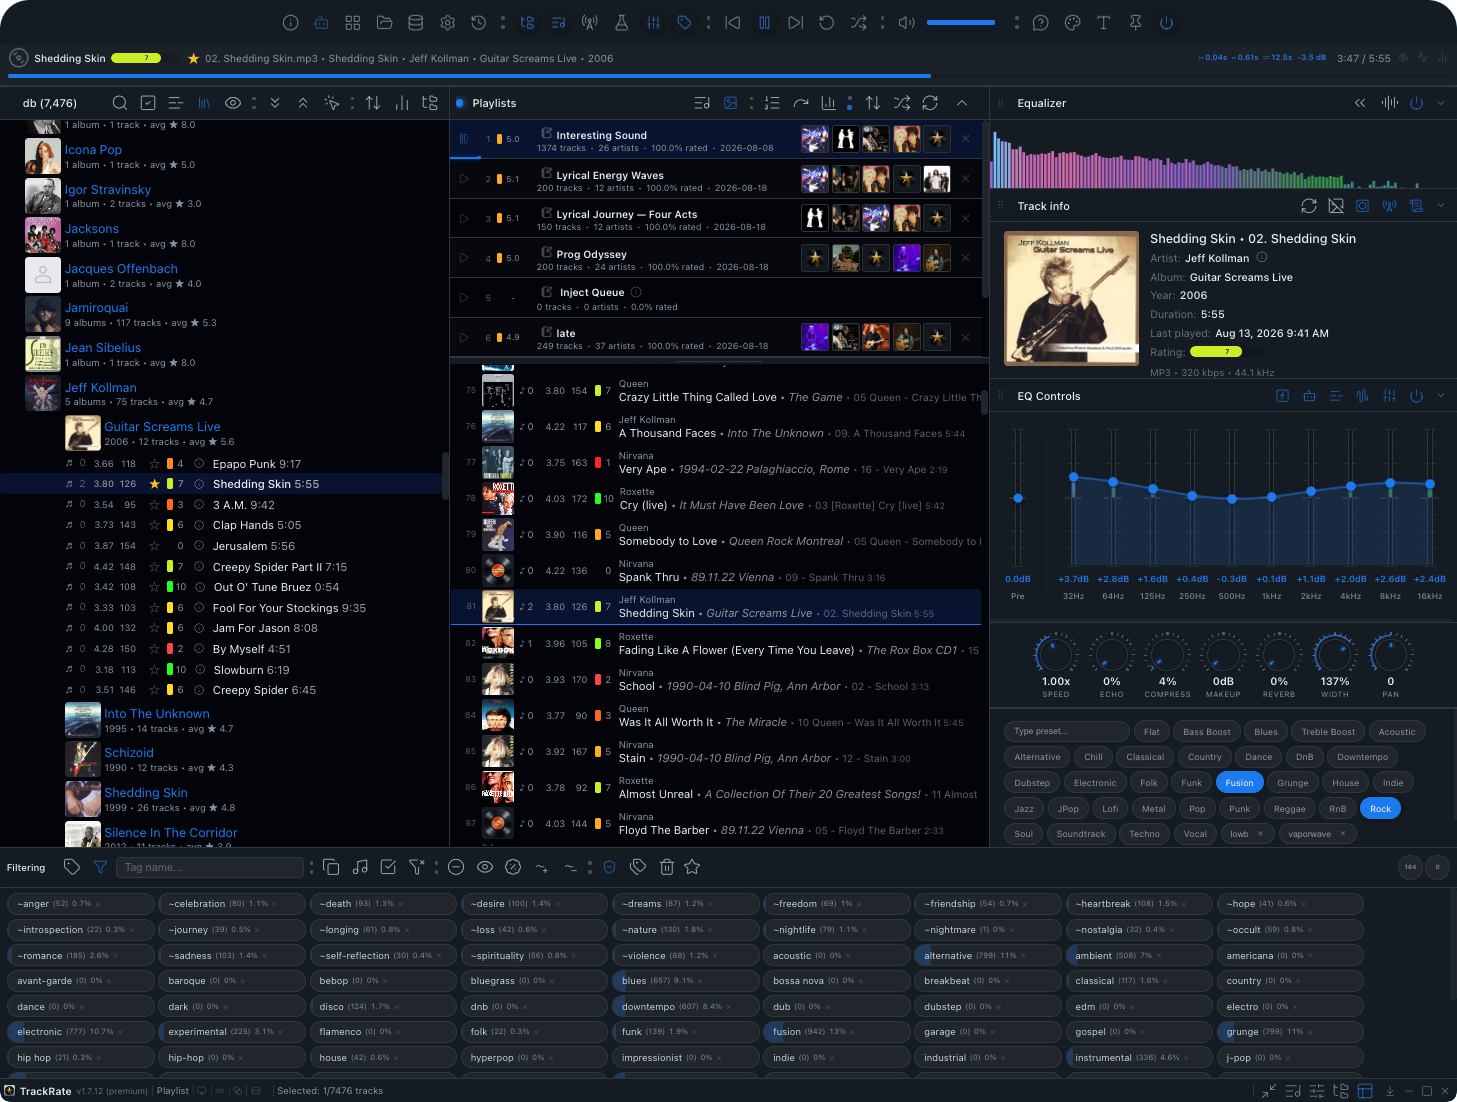The height and width of the screenshot is (1102, 1457).
Task: Toggle the eye visibility icon in db panel
Action: click(x=233, y=103)
